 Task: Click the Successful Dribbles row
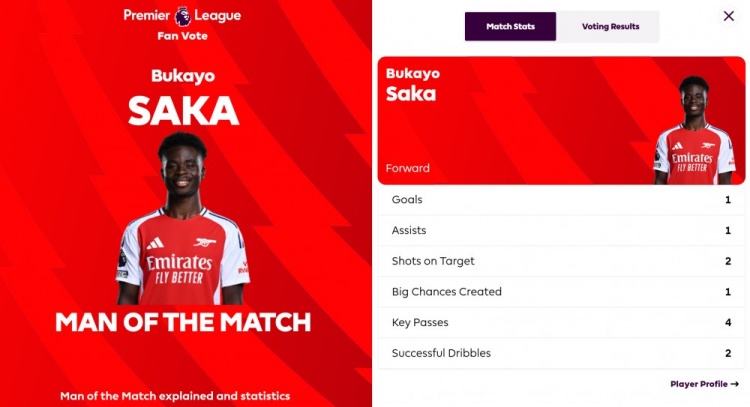561,353
